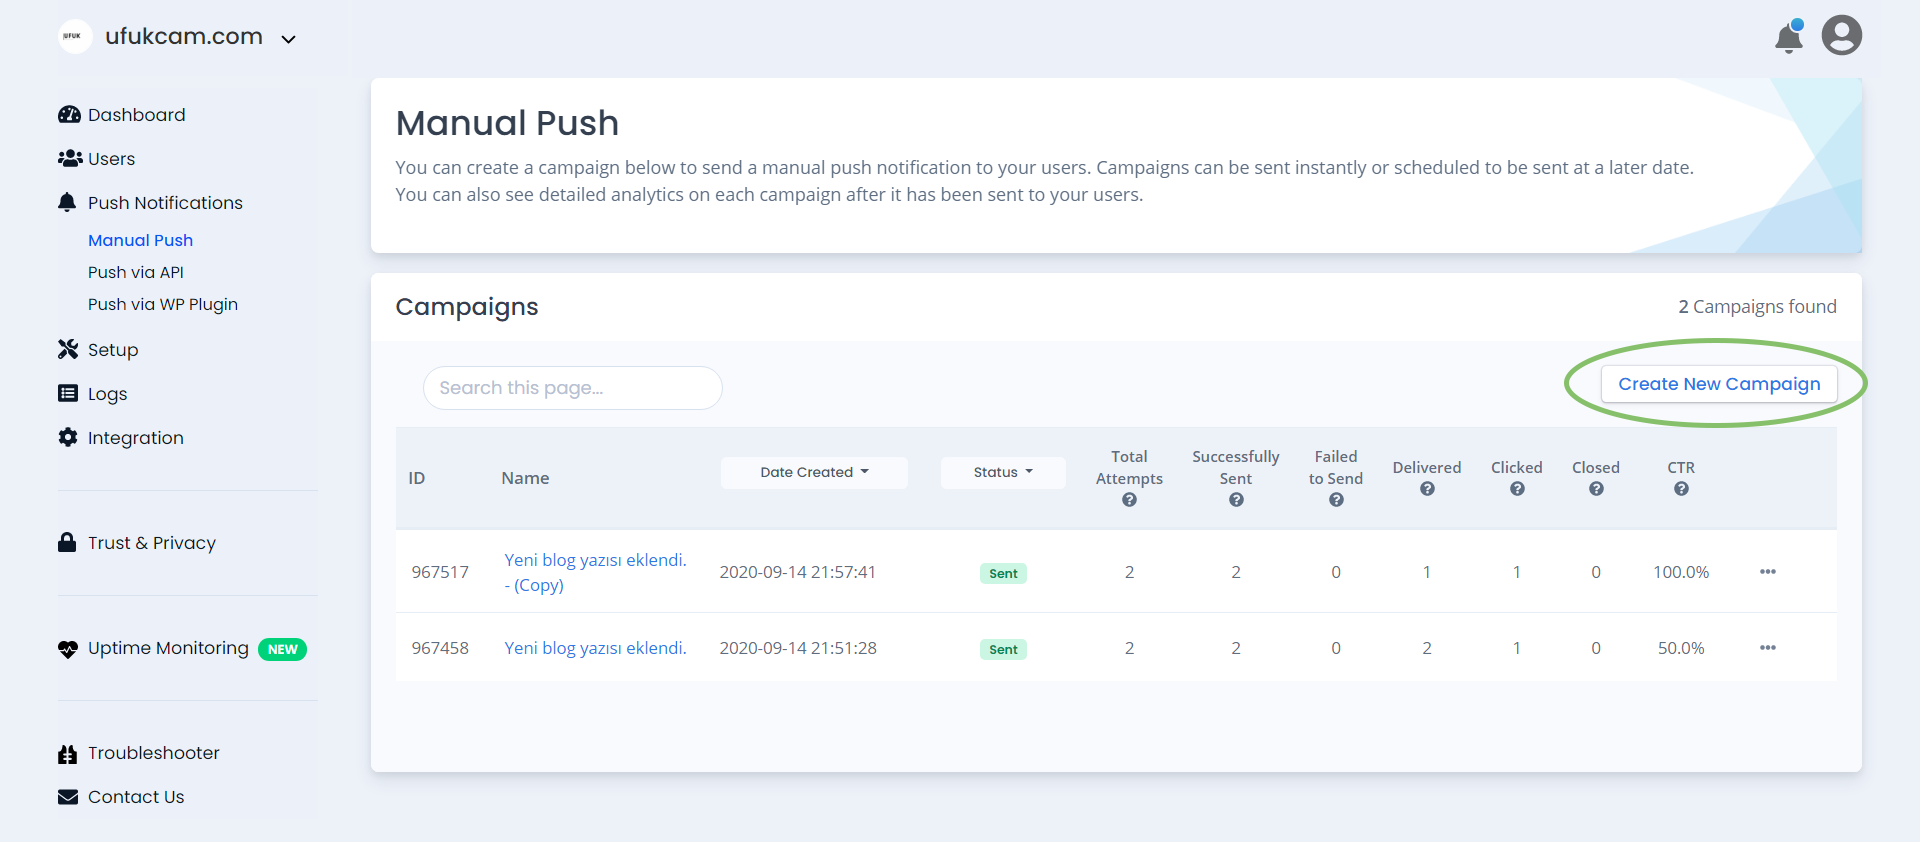Open 'Yeni blog yazısı eklendi.' campaign 967458
The height and width of the screenshot is (842, 1920).
(595, 648)
